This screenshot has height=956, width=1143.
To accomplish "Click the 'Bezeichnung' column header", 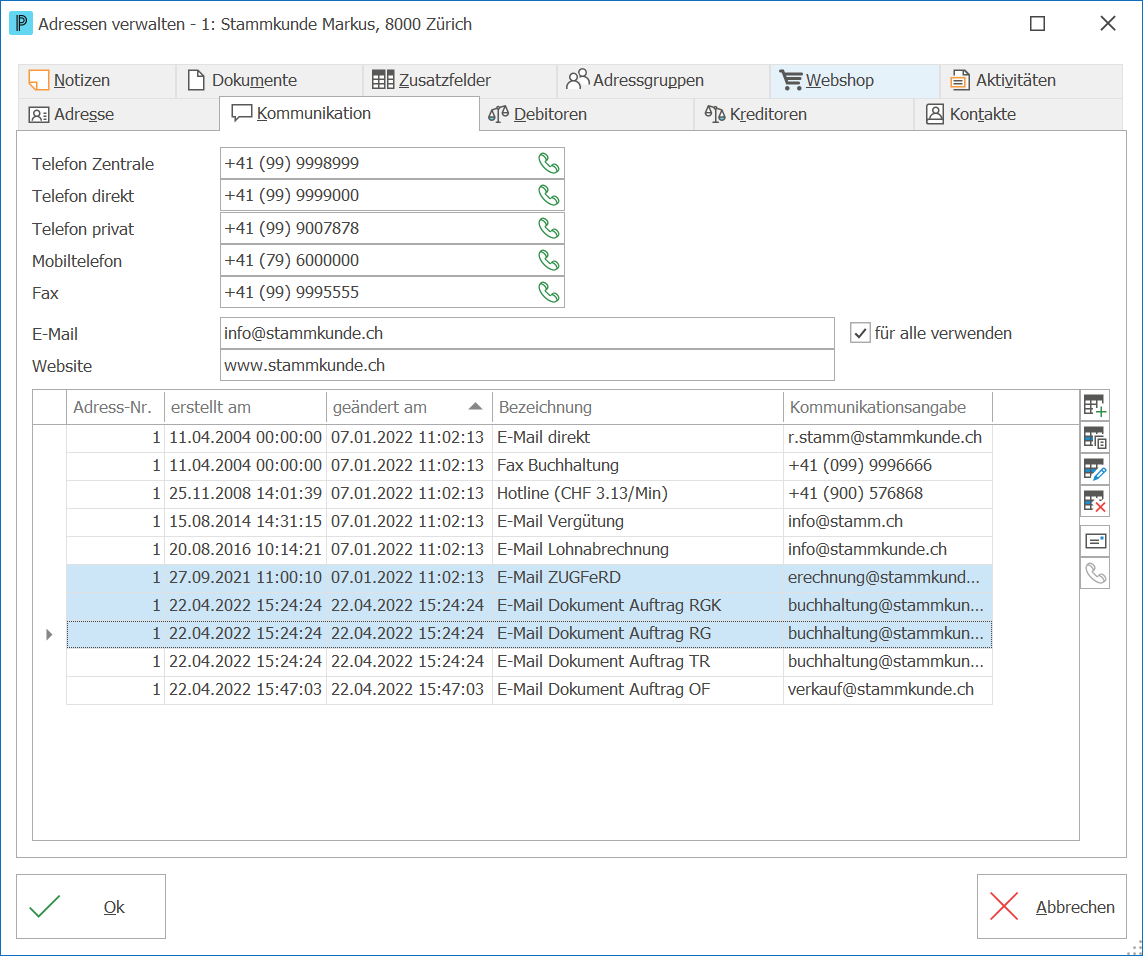I will pyautogui.click(x=638, y=407).
